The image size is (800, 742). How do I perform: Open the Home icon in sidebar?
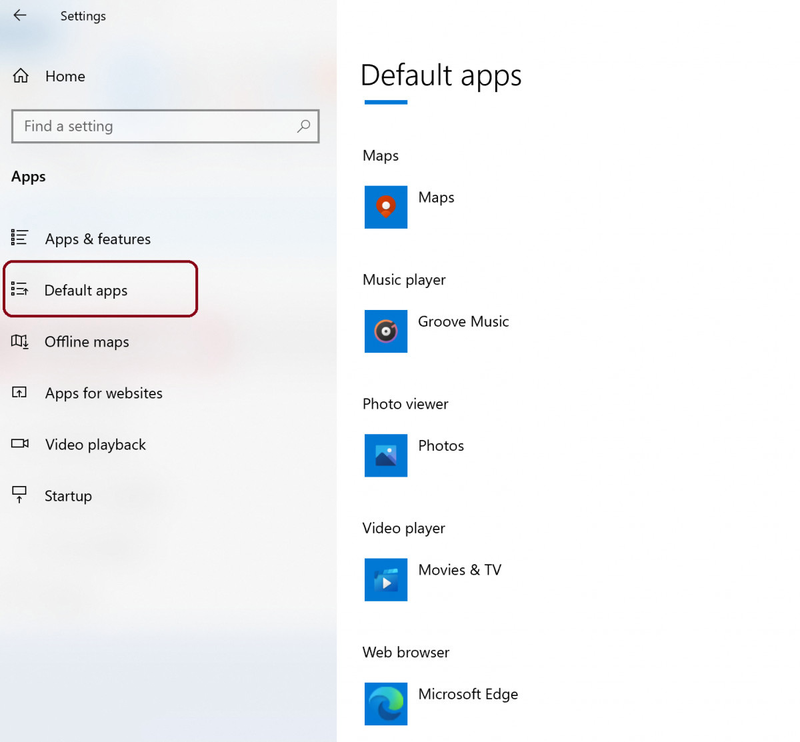[20, 76]
